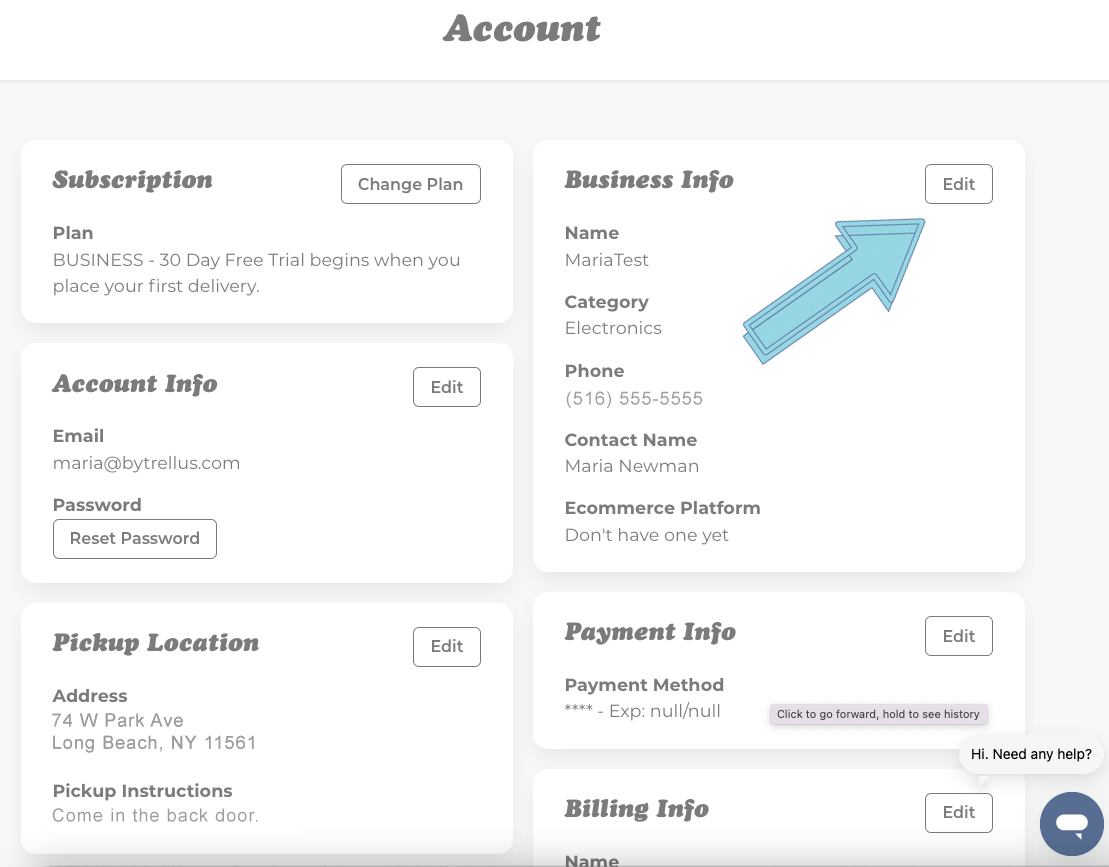Click the business phone number (516) 555-5555

(634, 398)
